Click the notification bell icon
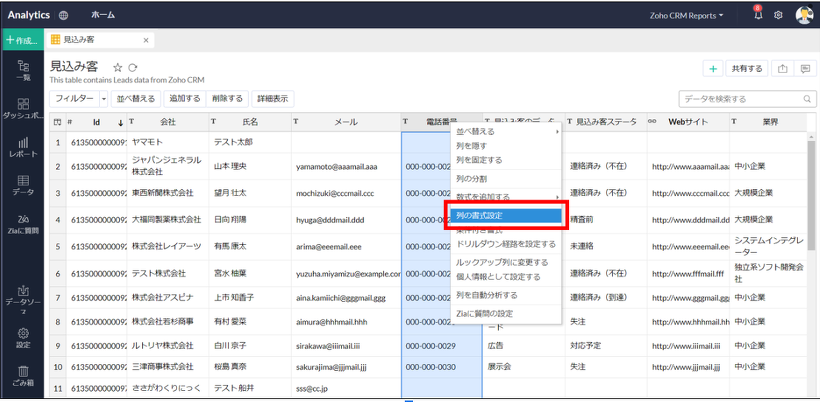The width and height of the screenshot is (820, 402). click(x=757, y=15)
